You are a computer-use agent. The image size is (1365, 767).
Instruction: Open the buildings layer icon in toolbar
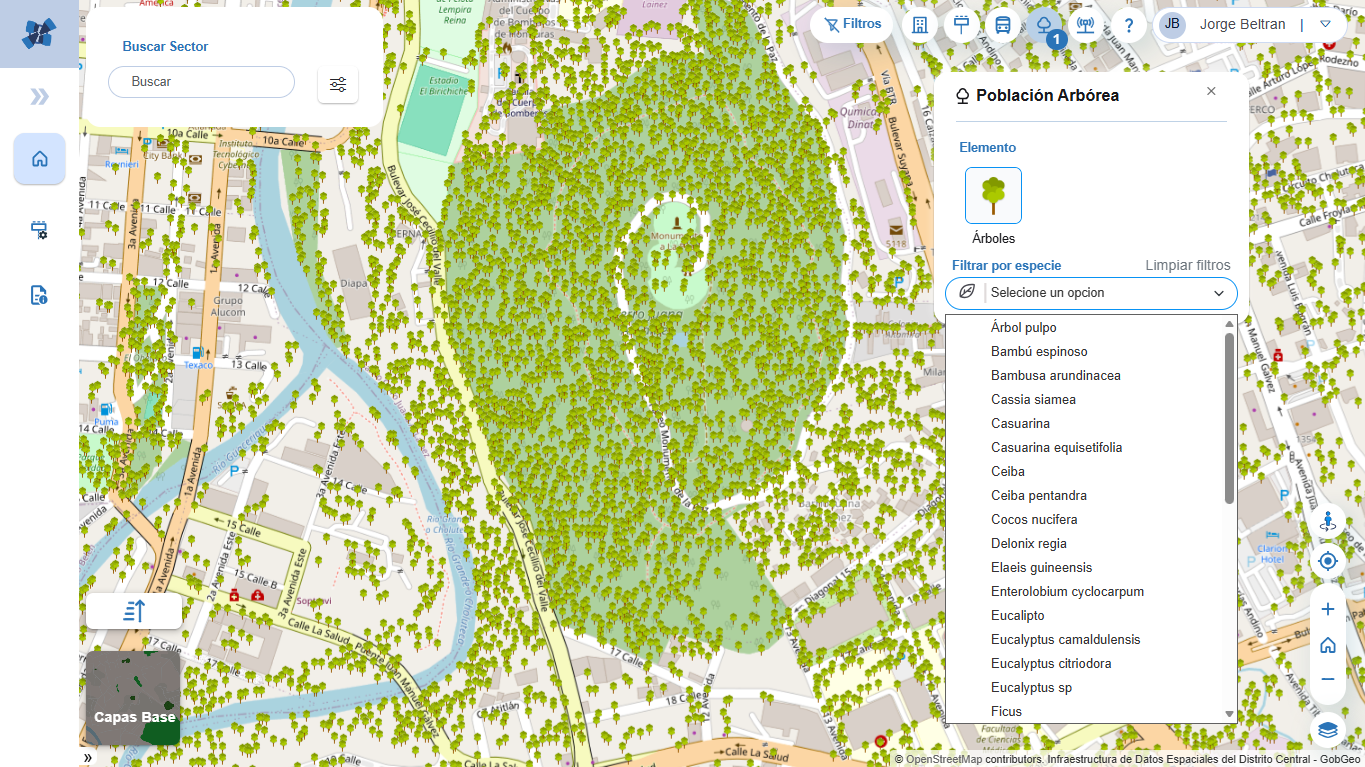(920, 25)
